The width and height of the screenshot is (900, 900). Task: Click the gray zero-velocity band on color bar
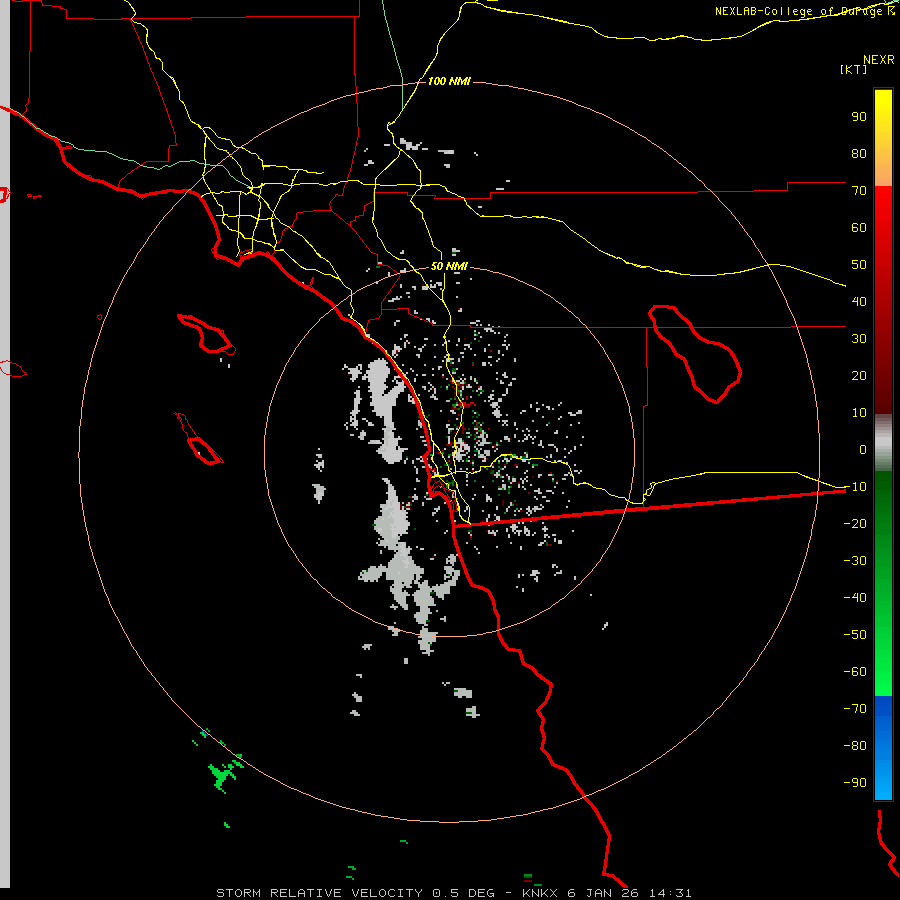tap(883, 443)
